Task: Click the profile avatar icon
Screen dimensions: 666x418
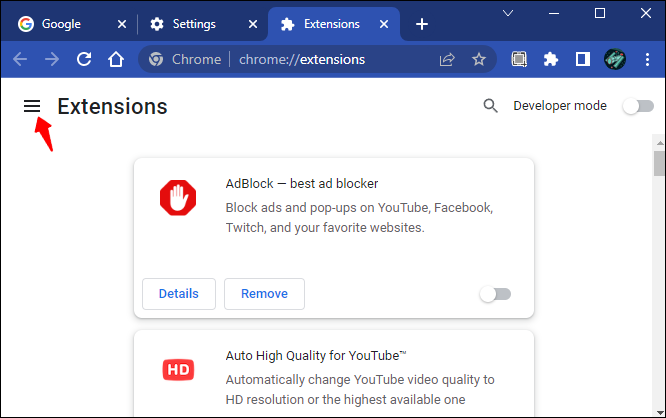Action: 614,59
